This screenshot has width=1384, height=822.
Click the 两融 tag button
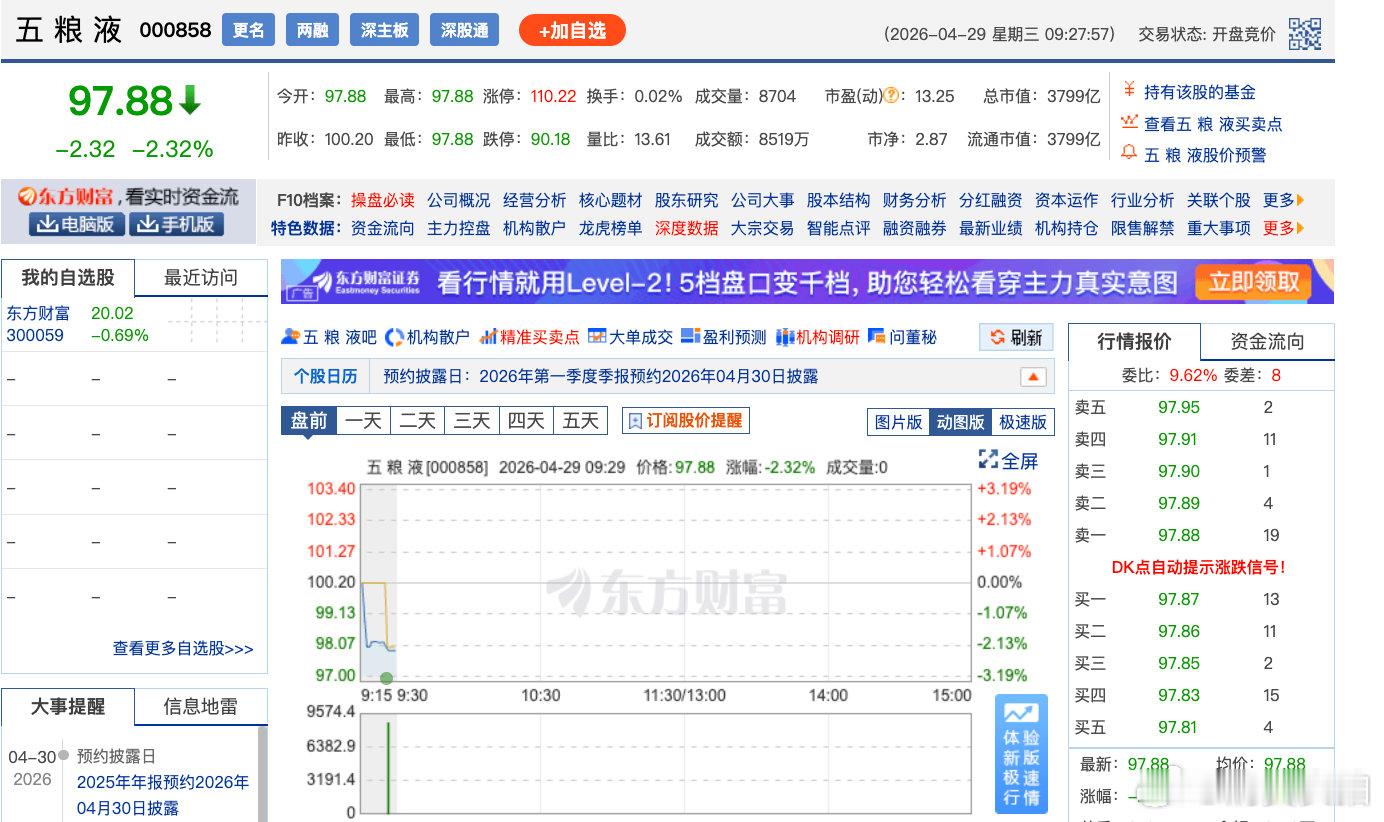point(313,30)
